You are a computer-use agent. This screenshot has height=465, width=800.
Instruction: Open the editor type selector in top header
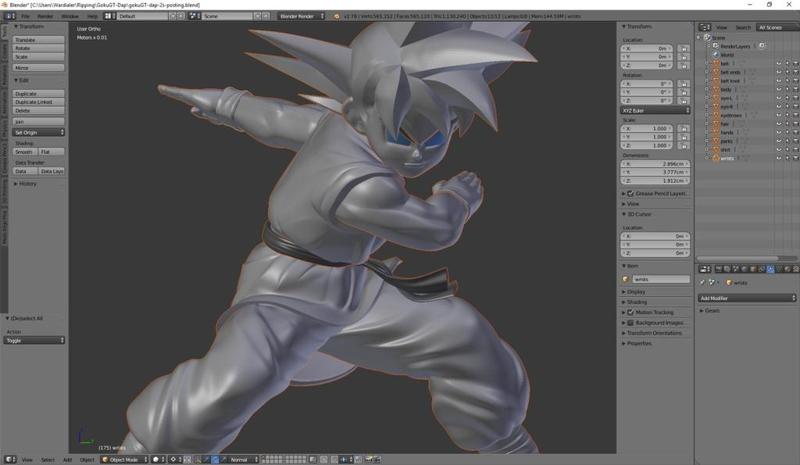coord(10,16)
